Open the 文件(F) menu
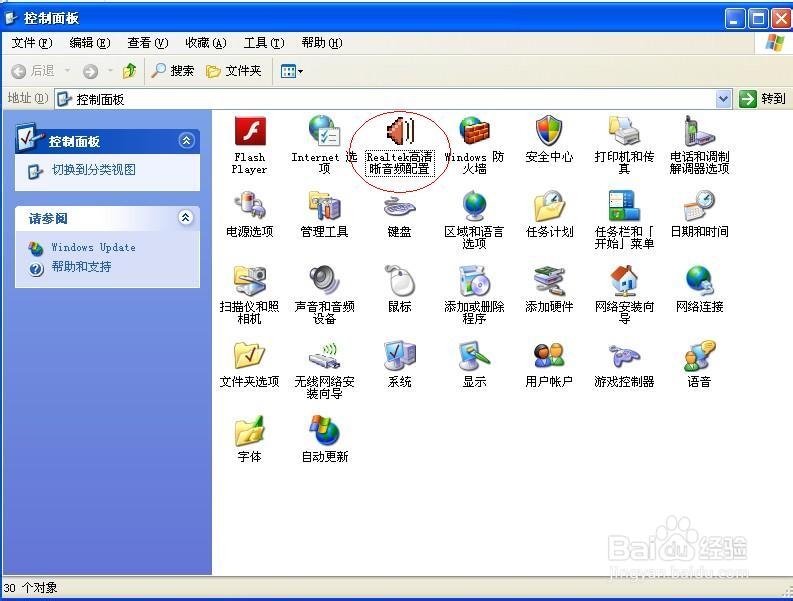793x601 pixels. (32, 43)
